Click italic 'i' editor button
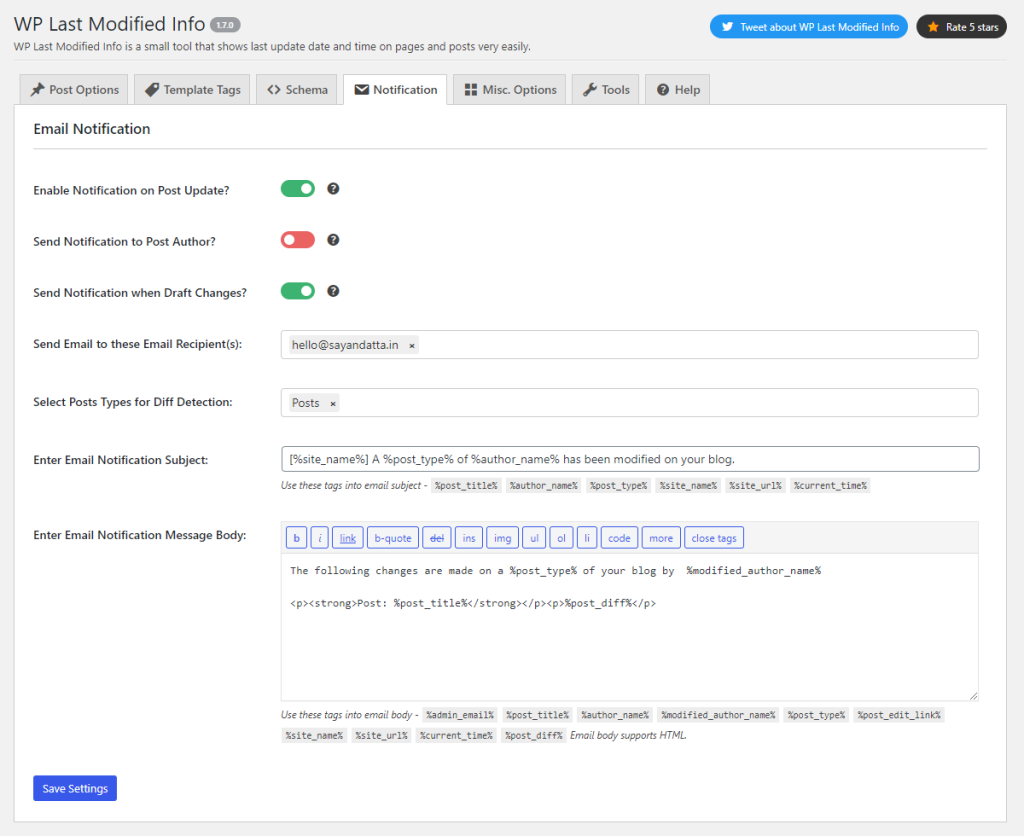The width and height of the screenshot is (1024, 836). pos(319,538)
